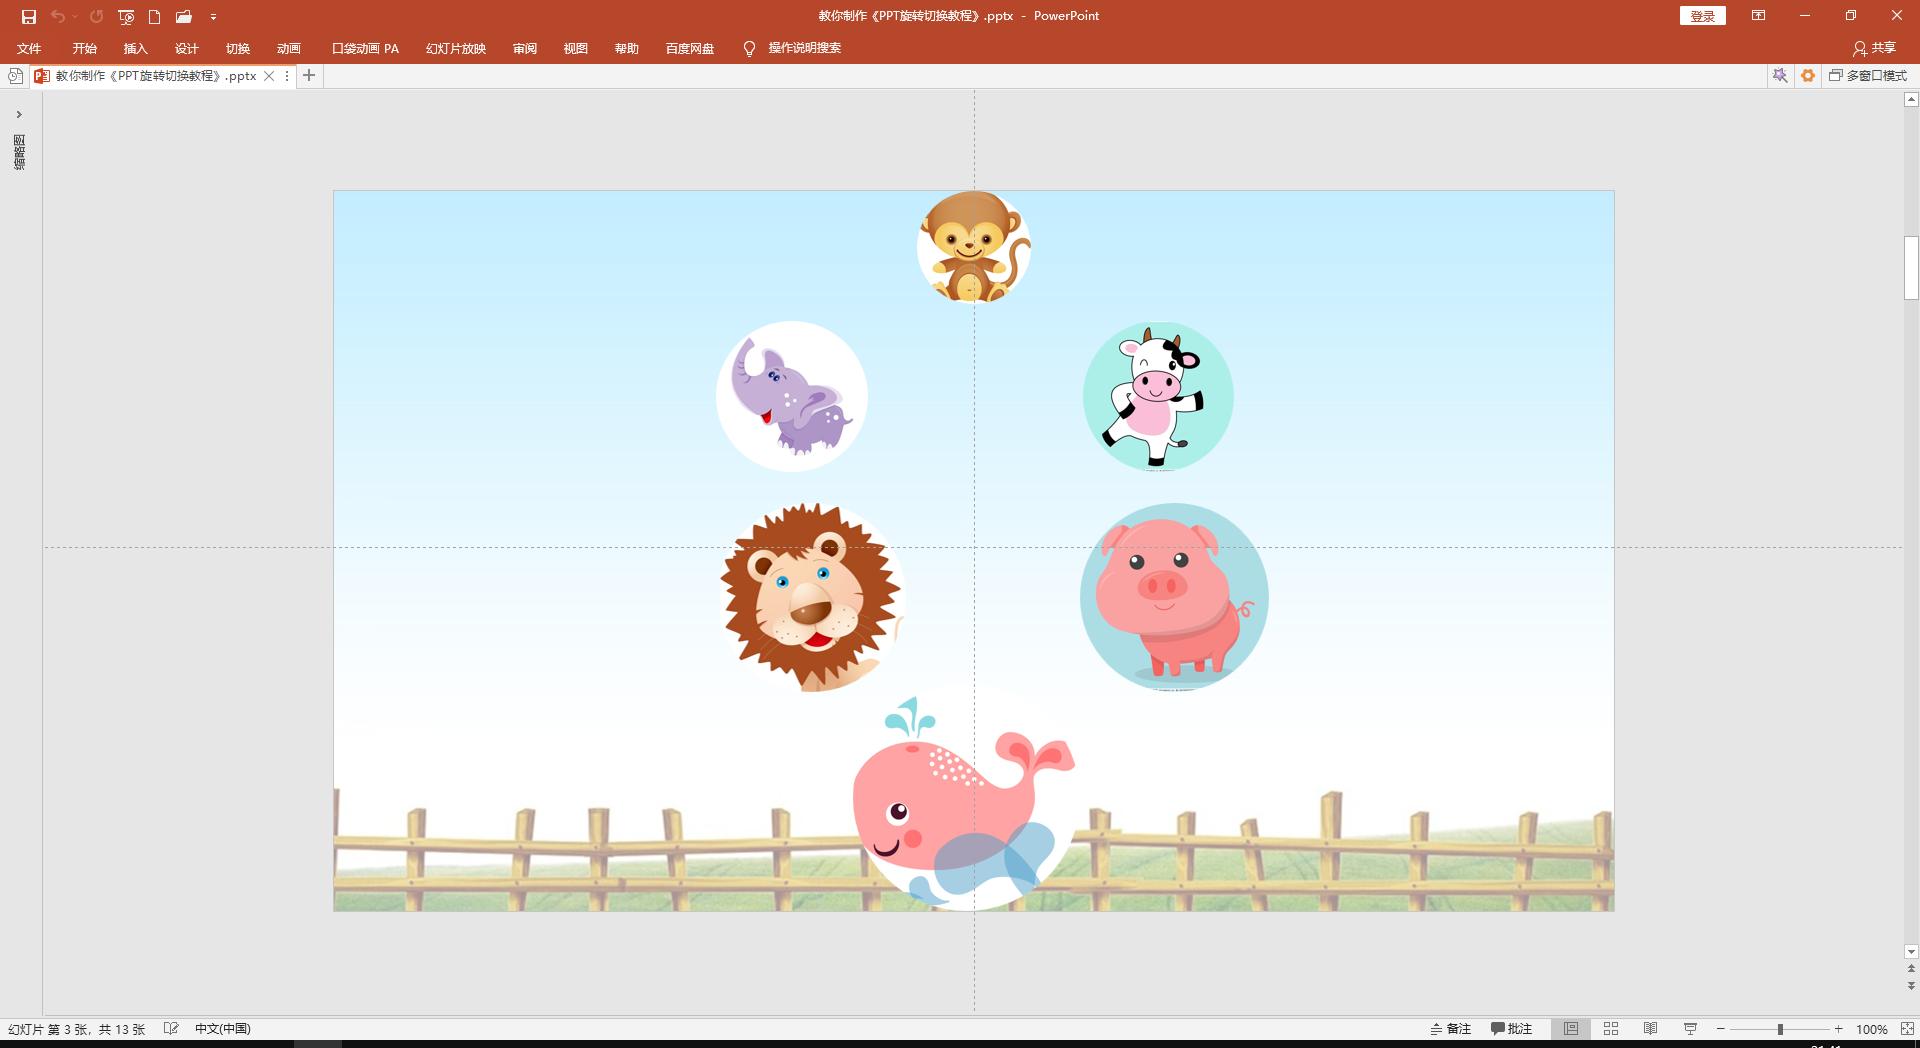Click the 100% zoom level
Image resolution: width=1920 pixels, height=1048 pixels.
(1871, 1029)
